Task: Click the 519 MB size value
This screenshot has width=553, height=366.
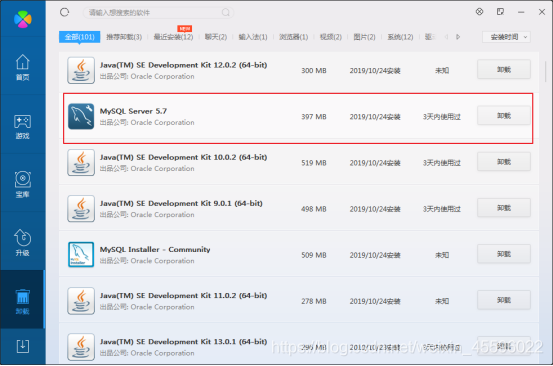Action: [314, 163]
